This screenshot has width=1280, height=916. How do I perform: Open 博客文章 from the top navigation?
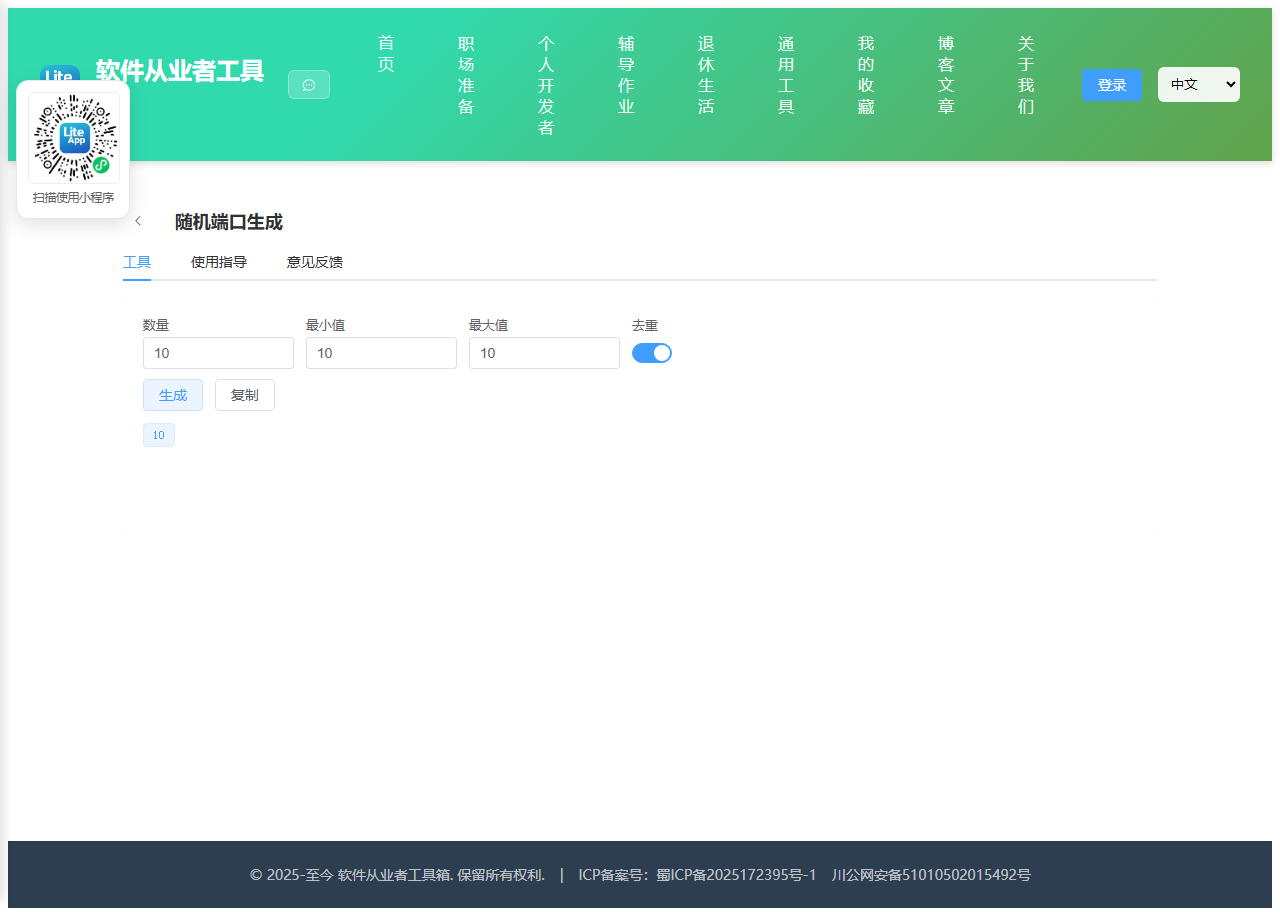coord(946,75)
